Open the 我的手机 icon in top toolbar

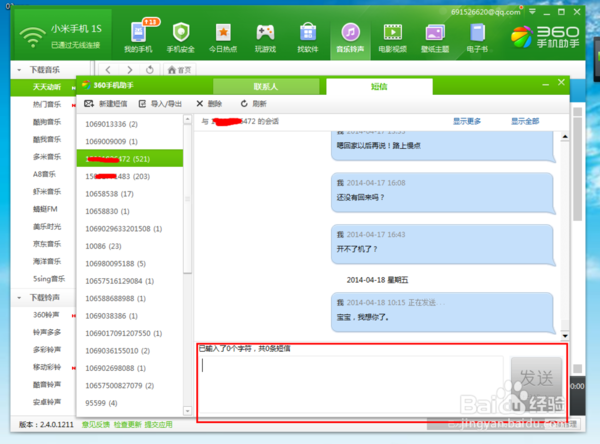[x=138, y=38]
